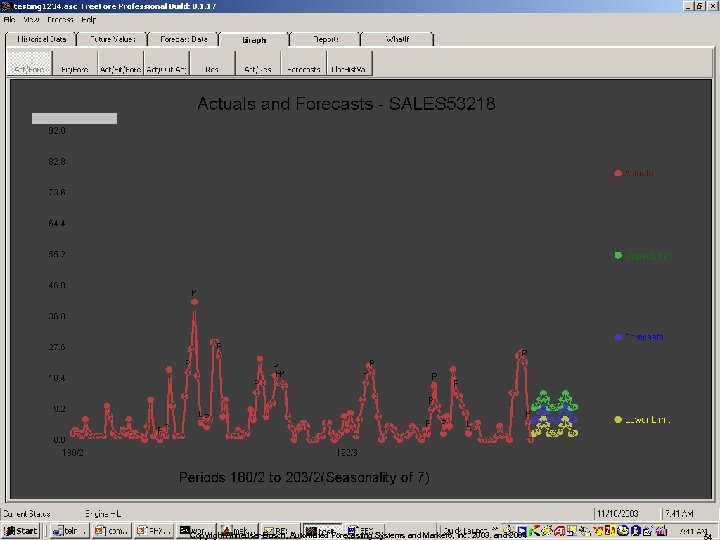The height and width of the screenshot is (540, 720).
Task: Select the last graph sub-tab after Forecasts
Action: click(x=349, y=63)
